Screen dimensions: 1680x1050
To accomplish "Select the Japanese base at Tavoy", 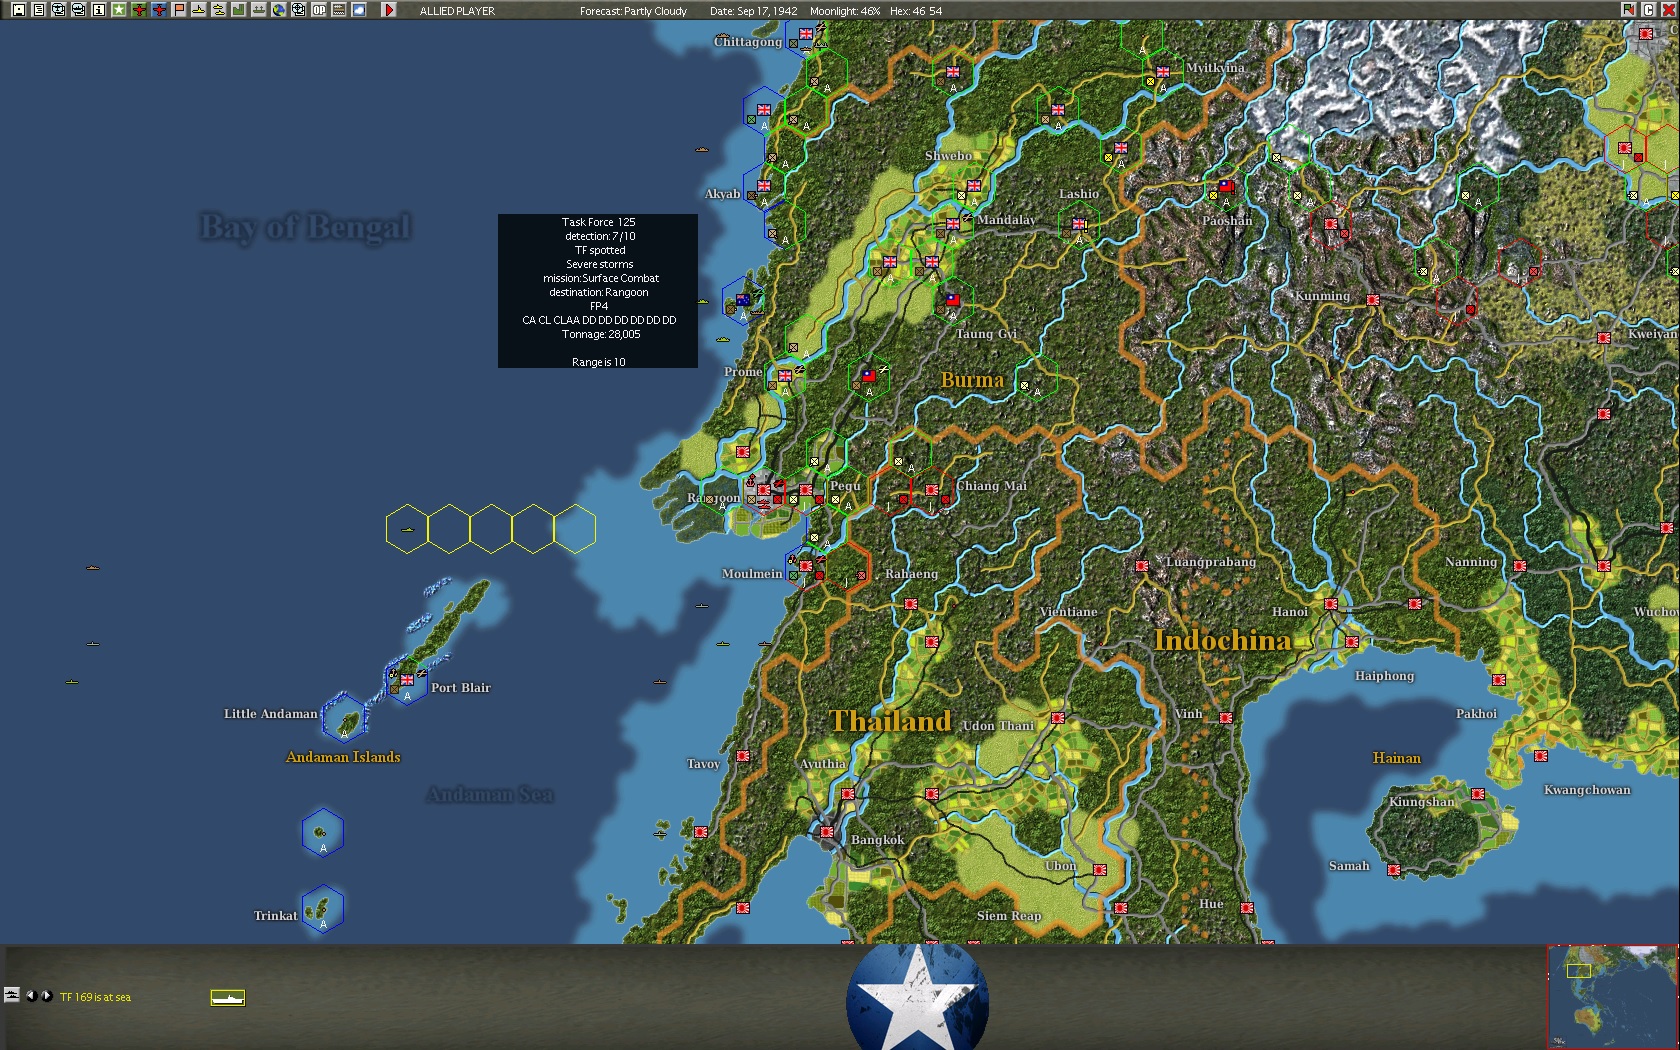I will click(743, 756).
